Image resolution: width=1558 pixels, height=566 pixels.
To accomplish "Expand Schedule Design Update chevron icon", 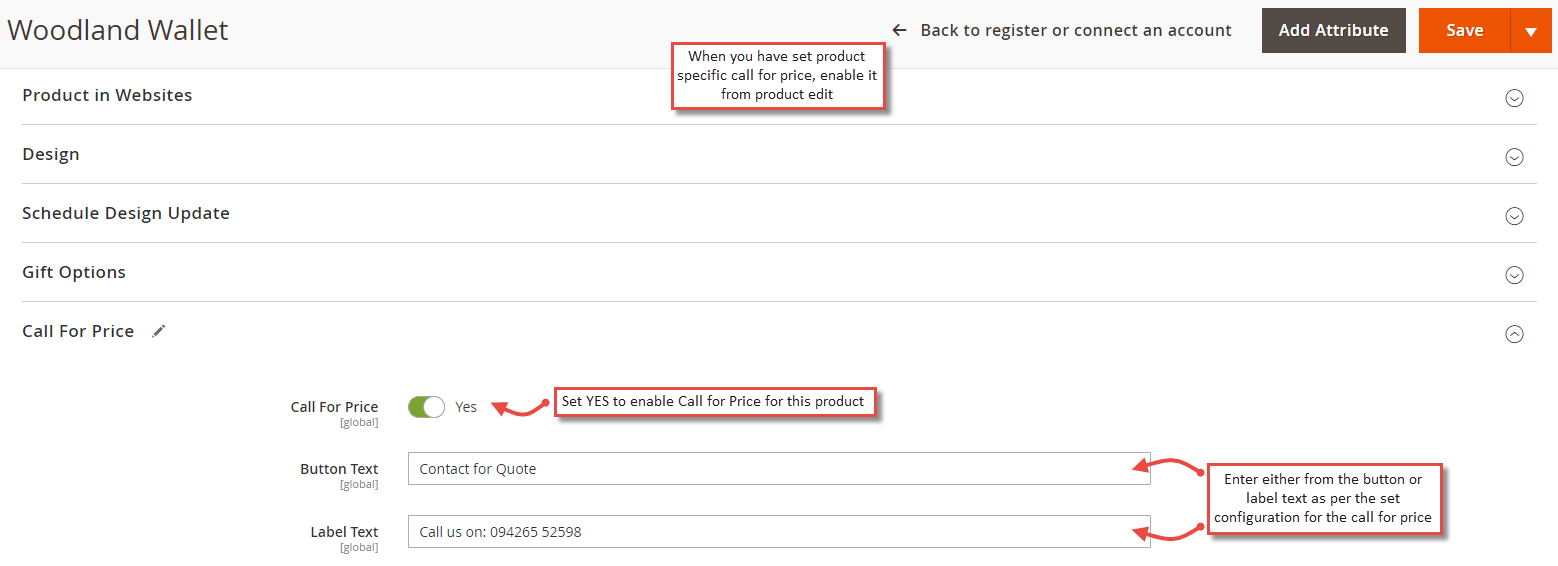I will click(x=1514, y=216).
